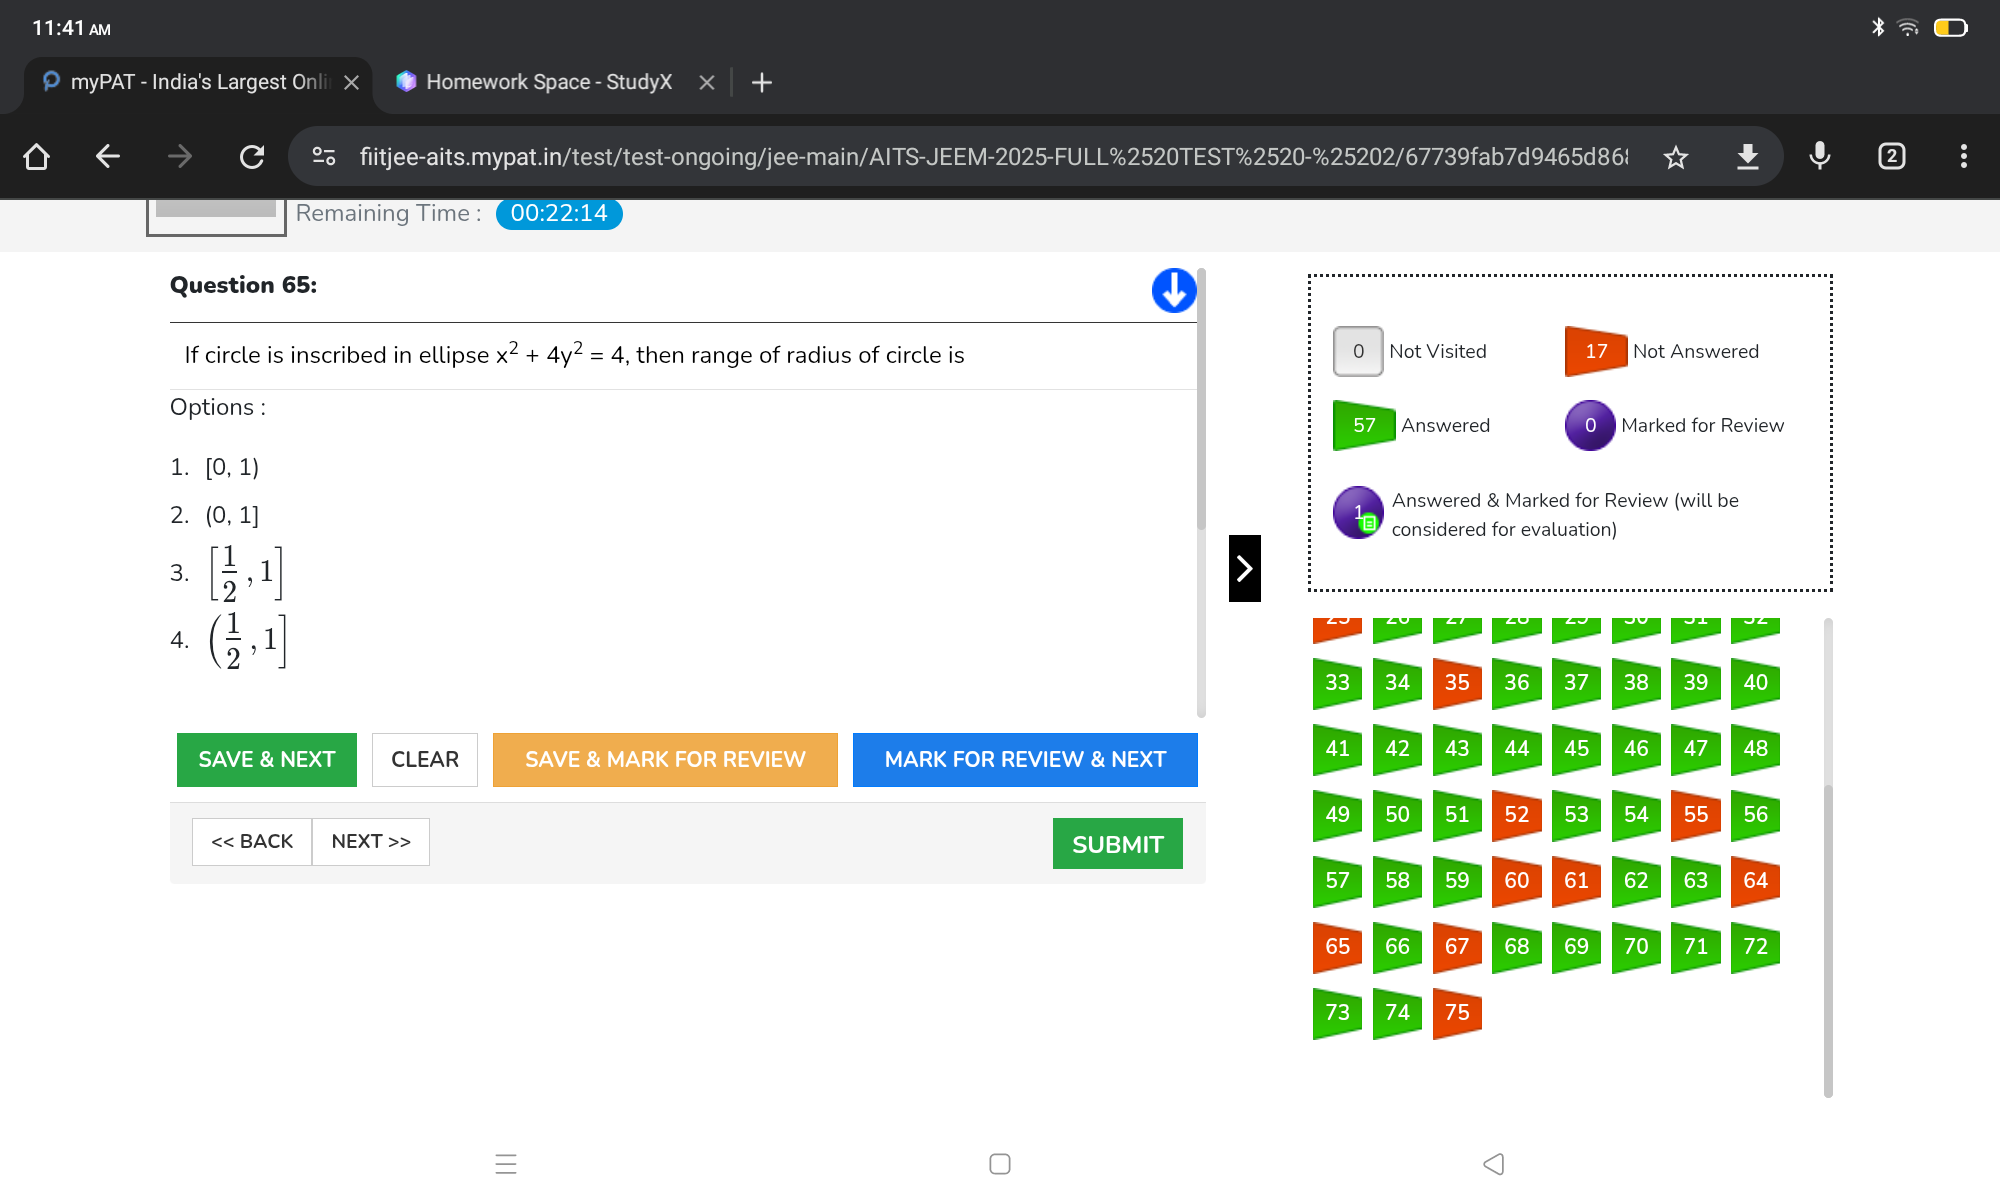Tap Android recent apps menu icon
This screenshot has height=1200, width=2000.
point(506,1164)
